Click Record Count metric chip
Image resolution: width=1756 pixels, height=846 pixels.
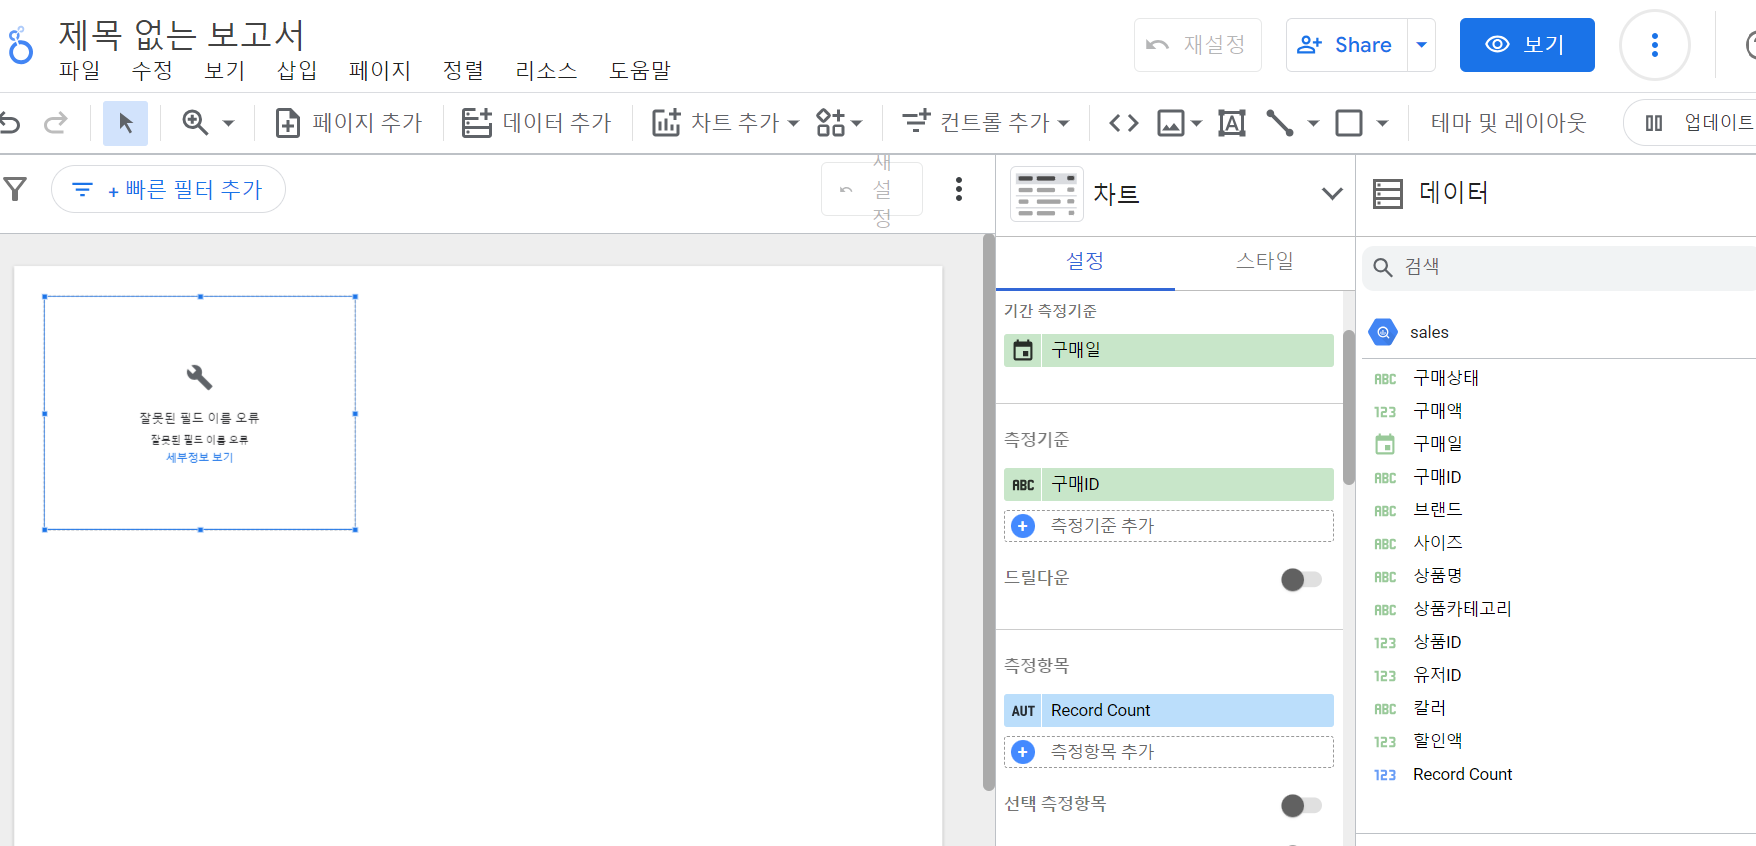(1169, 710)
